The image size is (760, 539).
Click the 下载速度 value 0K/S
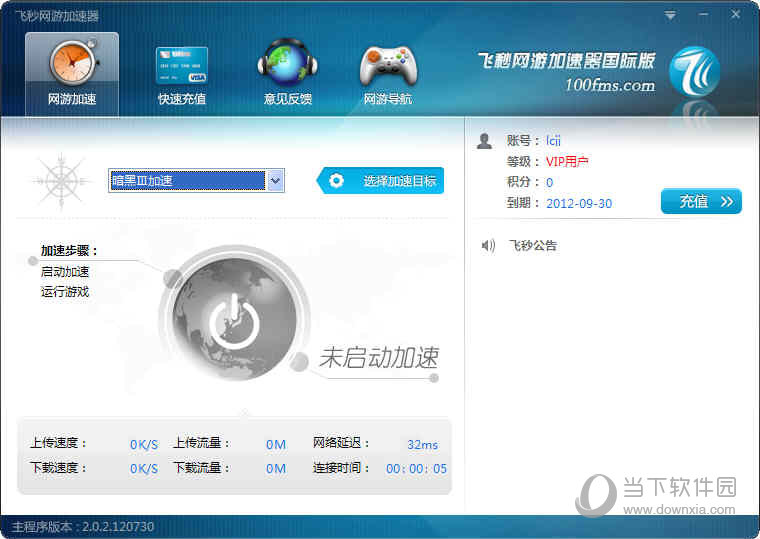pyautogui.click(x=144, y=468)
